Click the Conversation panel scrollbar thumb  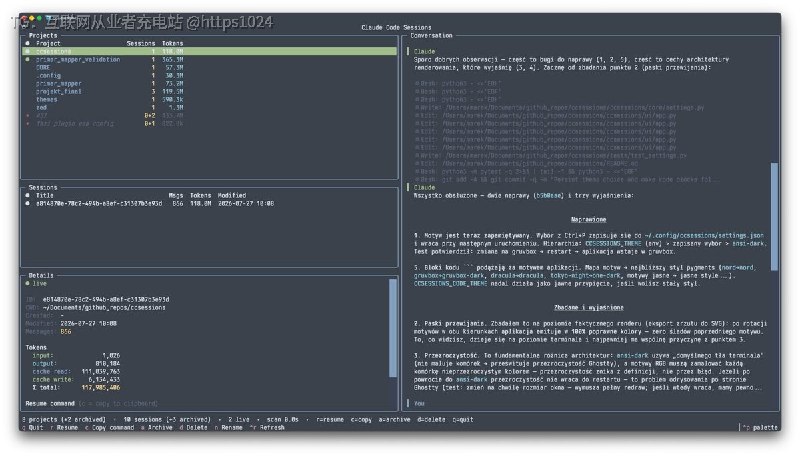tap(774, 217)
